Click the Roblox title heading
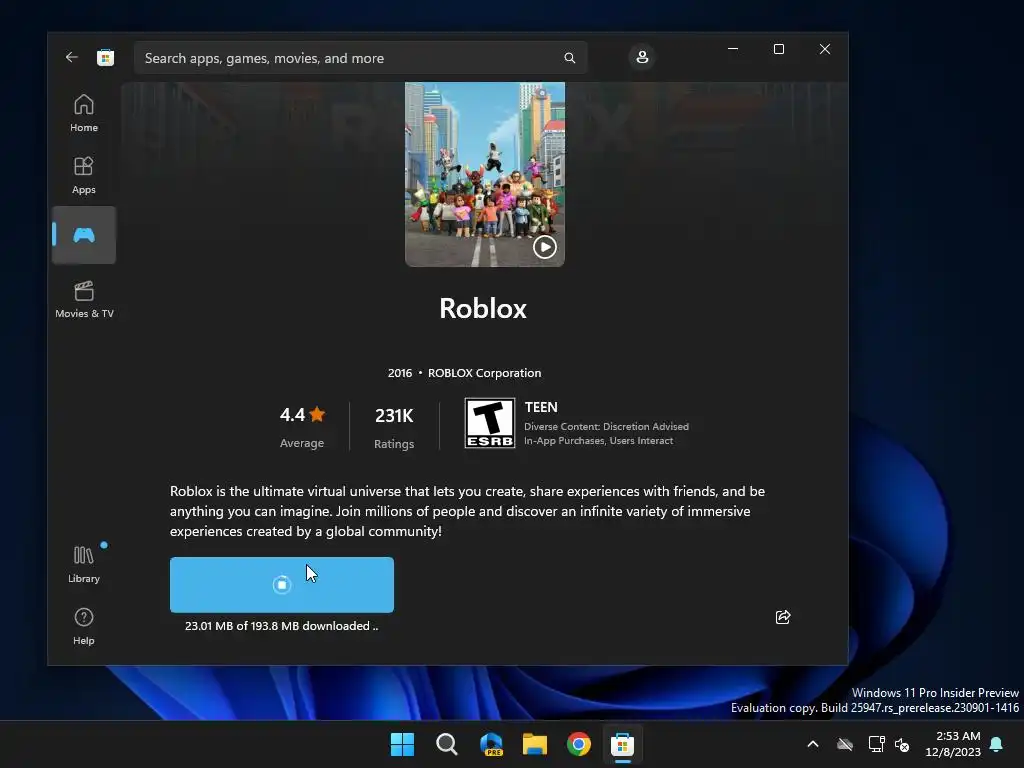The width and height of the screenshot is (1024, 768). [x=483, y=308]
